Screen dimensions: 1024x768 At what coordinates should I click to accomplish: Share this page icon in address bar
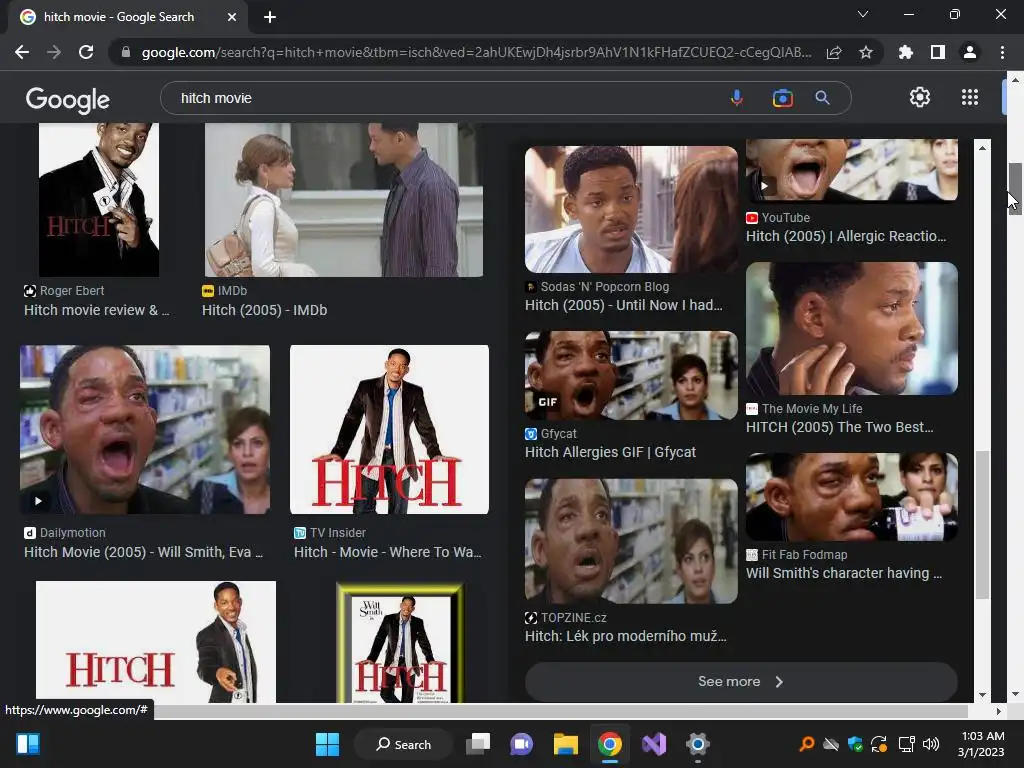point(834,52)
